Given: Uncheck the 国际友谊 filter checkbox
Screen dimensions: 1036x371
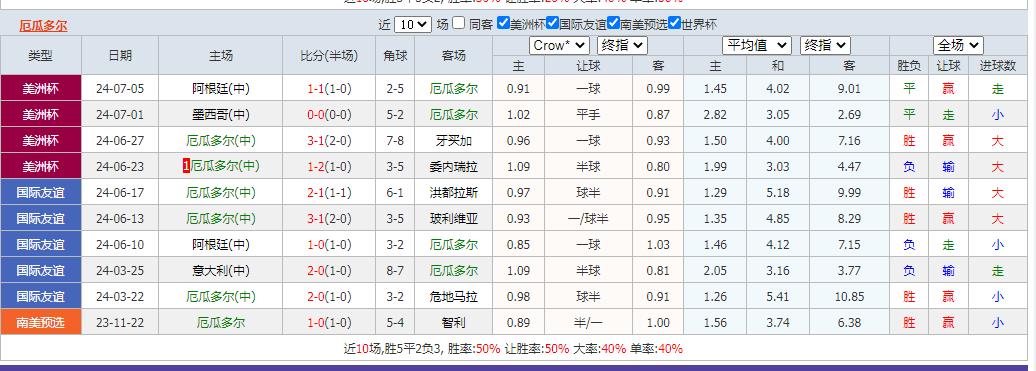Looking at the screenshot, I should point(553,23).
